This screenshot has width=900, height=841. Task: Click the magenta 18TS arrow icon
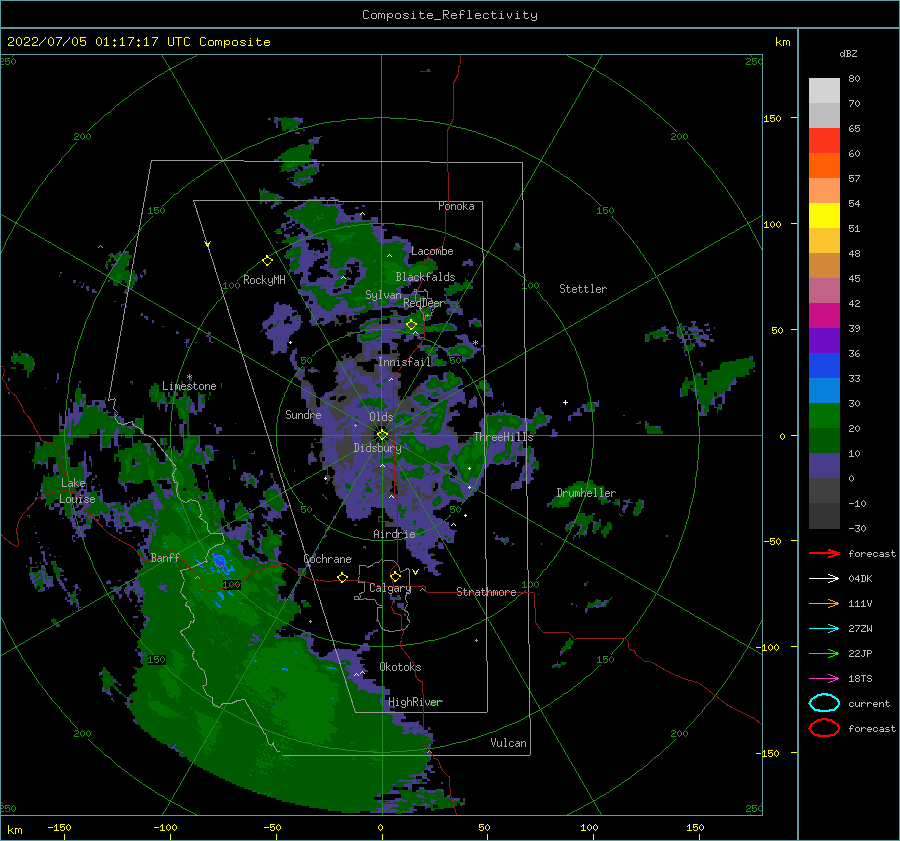tap(824, 679)
